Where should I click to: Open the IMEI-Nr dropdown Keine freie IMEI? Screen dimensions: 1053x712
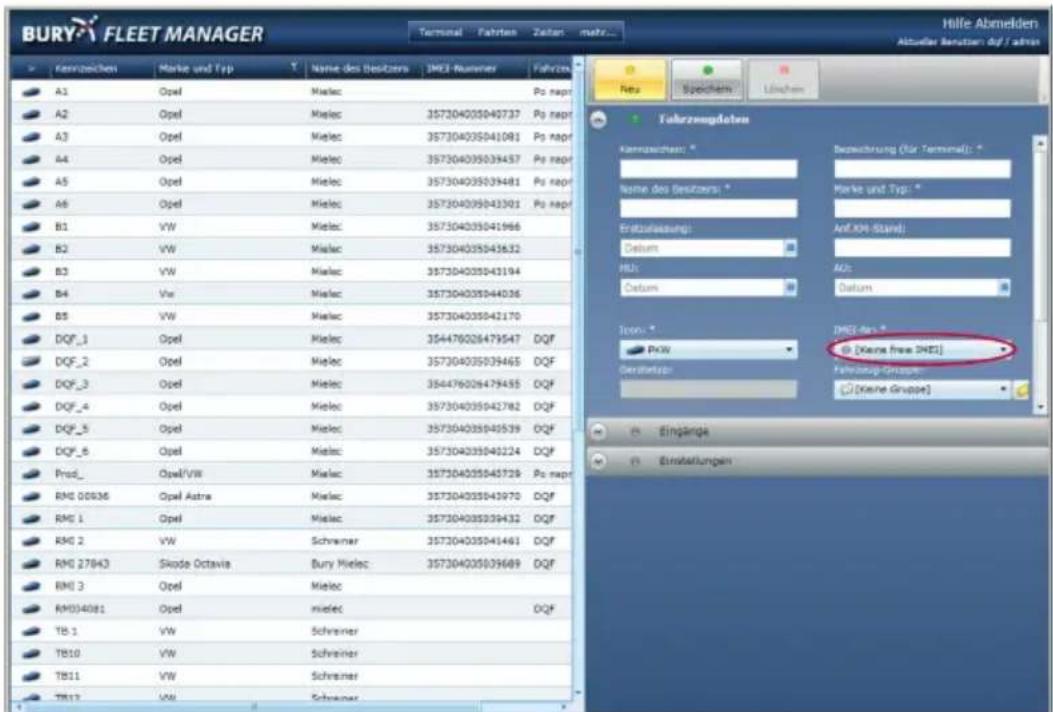tap(922, 350)
